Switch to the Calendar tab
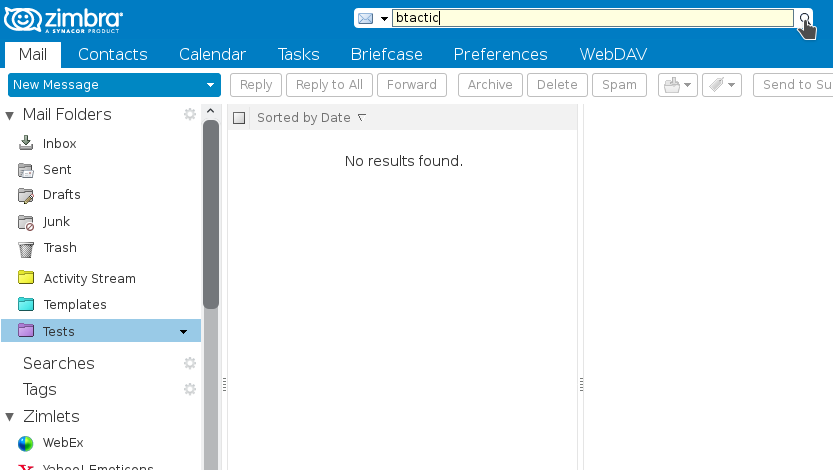The width and height of the screenshot is (833, 470). (x=212, y=54)
